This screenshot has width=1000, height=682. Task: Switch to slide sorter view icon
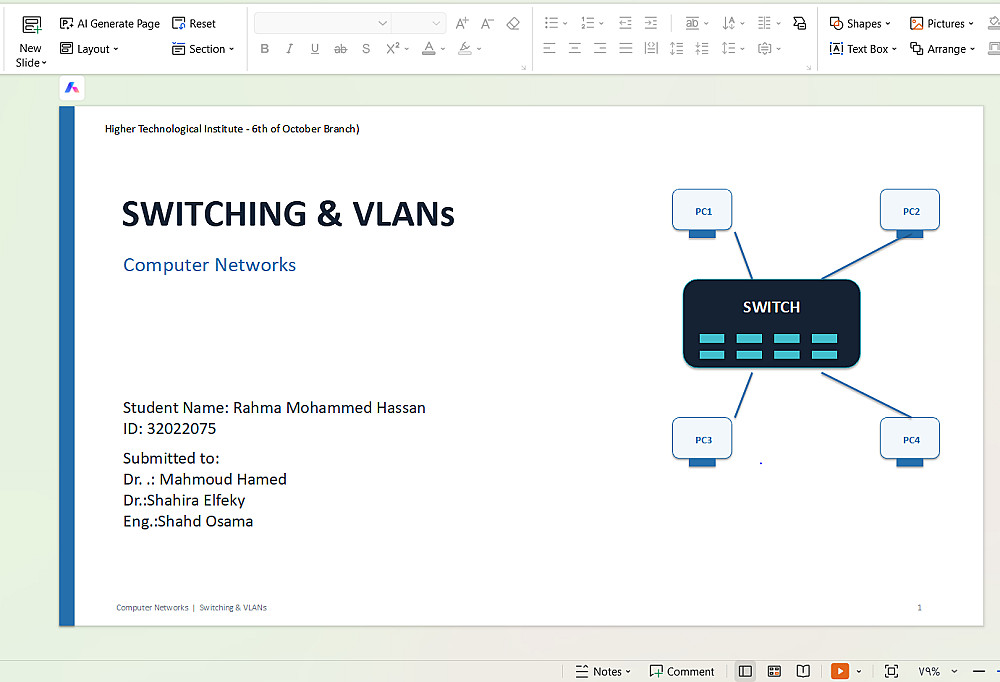[774, 671]
